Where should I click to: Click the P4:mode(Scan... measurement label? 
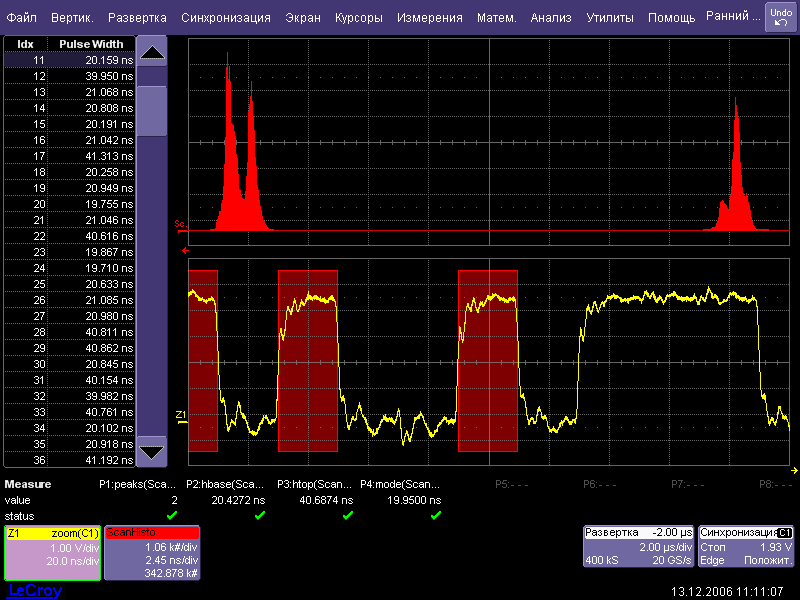pos(400,484)
